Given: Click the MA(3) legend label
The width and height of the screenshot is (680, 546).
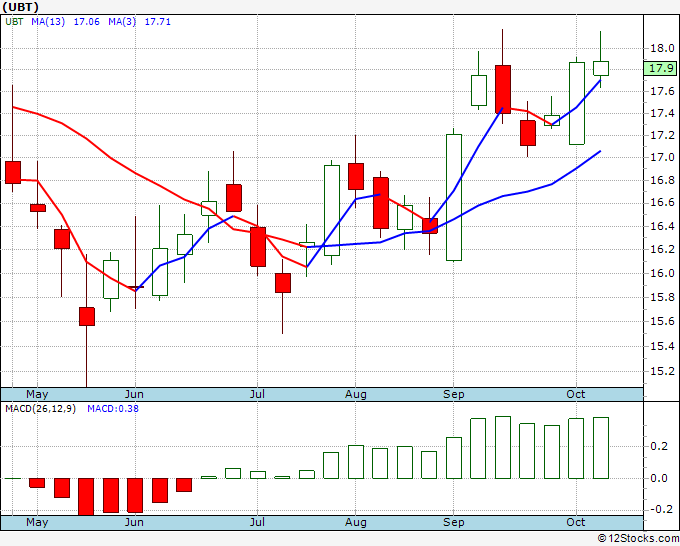Looking at the screenshot, I should pyautogui.click(x=122, y=22).
